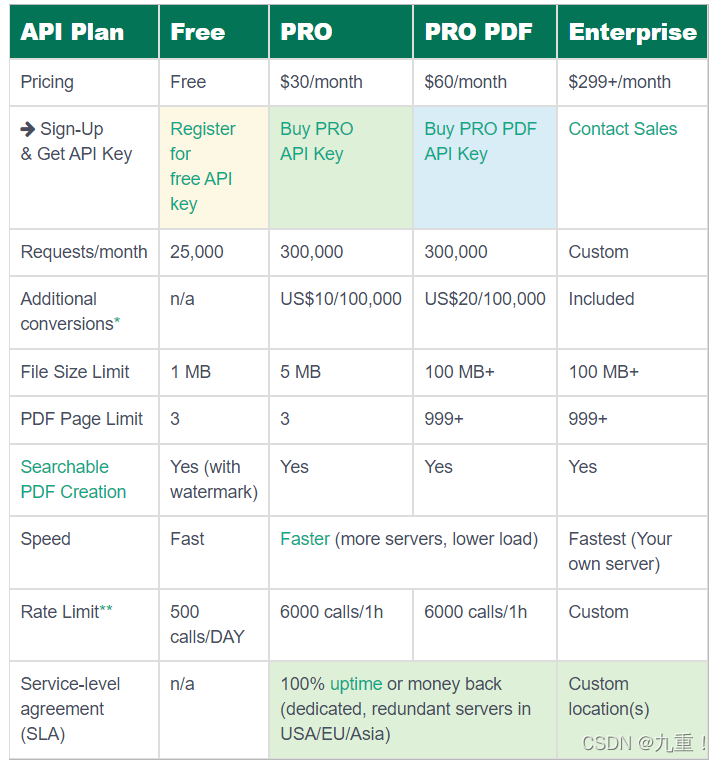
Task: Open the Searchable PDF Creation link
Action: [73, 479]
